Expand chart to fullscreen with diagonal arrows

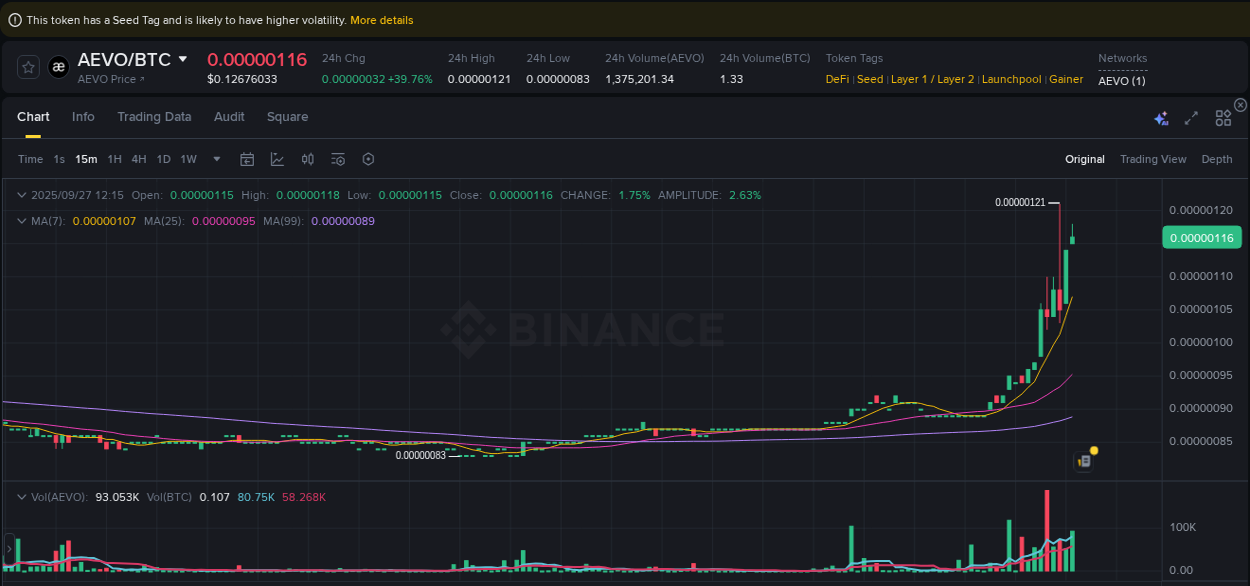(1191, 117)
